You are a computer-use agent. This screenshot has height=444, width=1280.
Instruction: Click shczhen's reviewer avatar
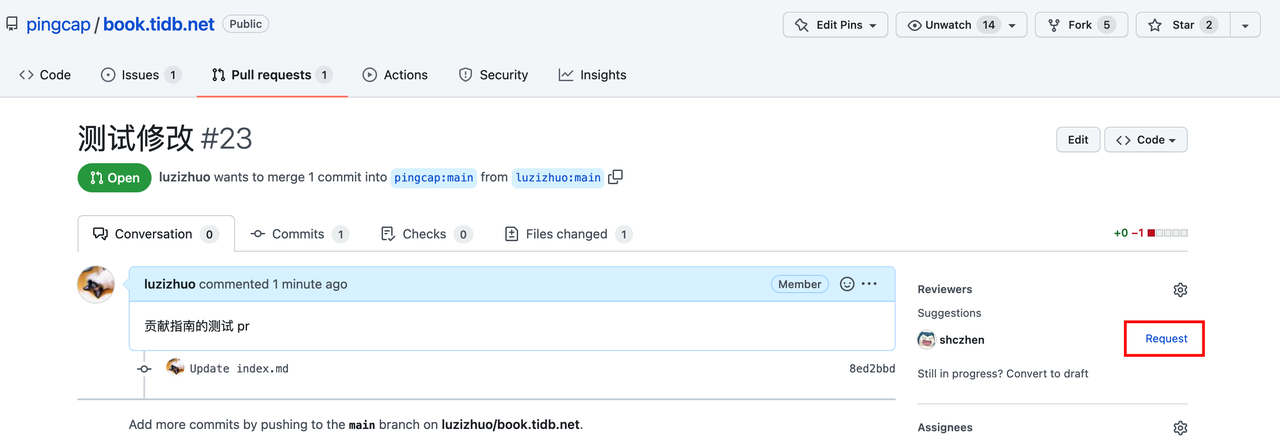[x=926, y=340]
